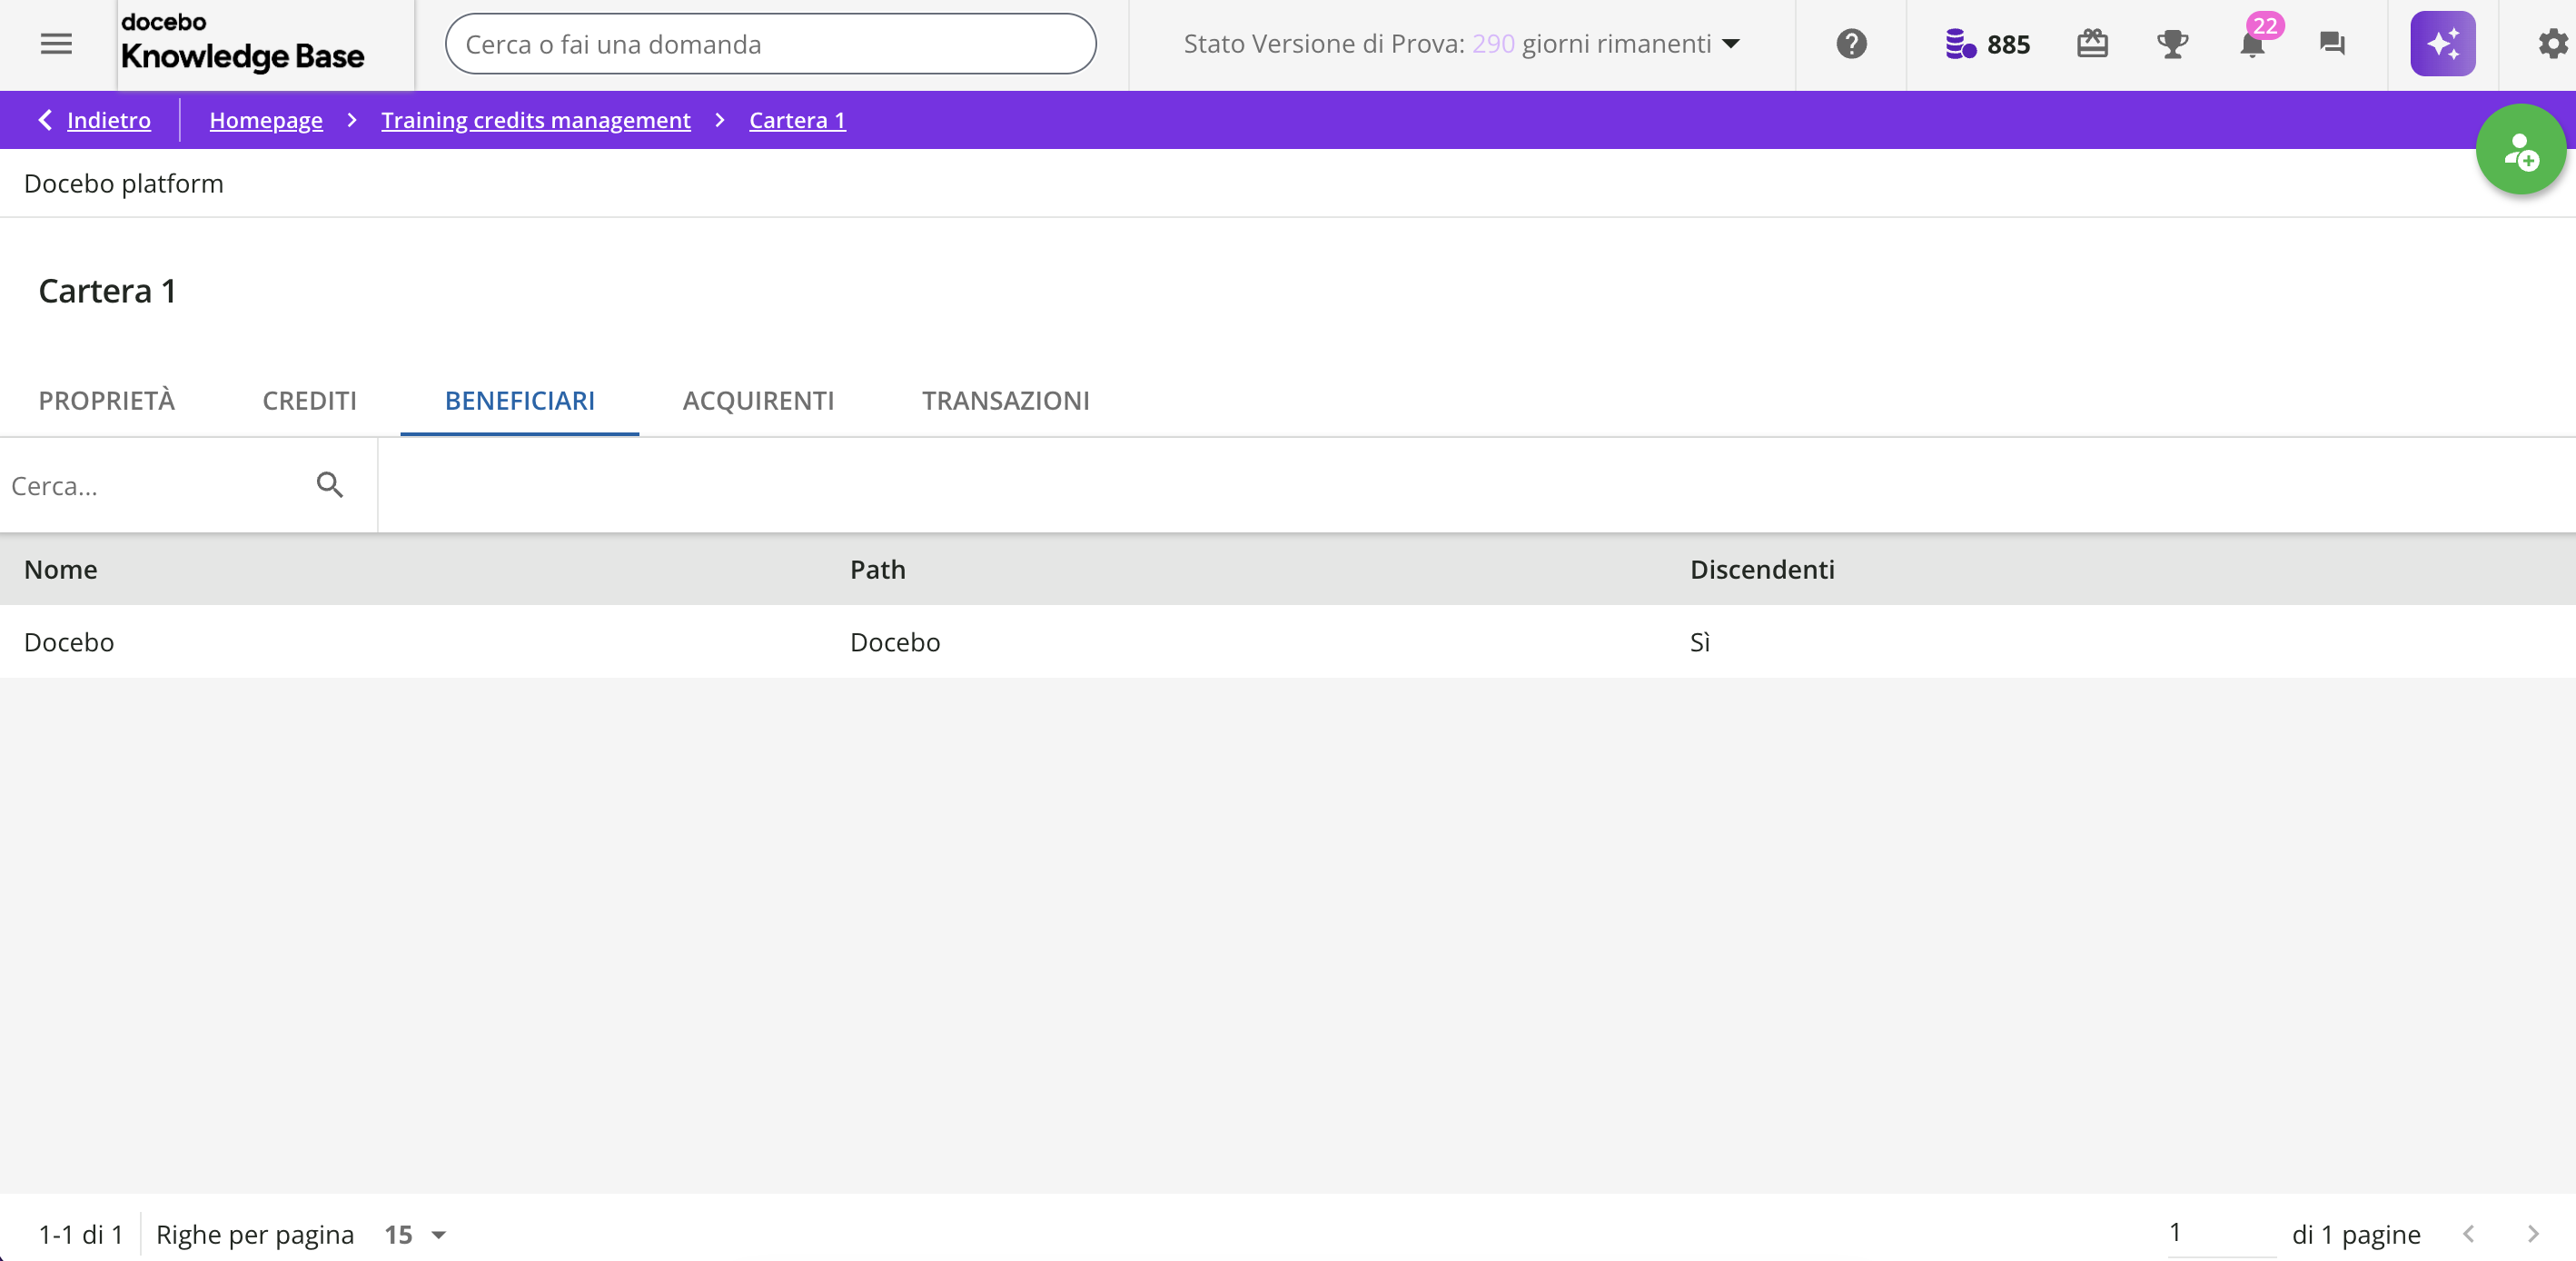Open the rows per page dropdown
This screenshot has height=1261, width=2576.
416,1234
